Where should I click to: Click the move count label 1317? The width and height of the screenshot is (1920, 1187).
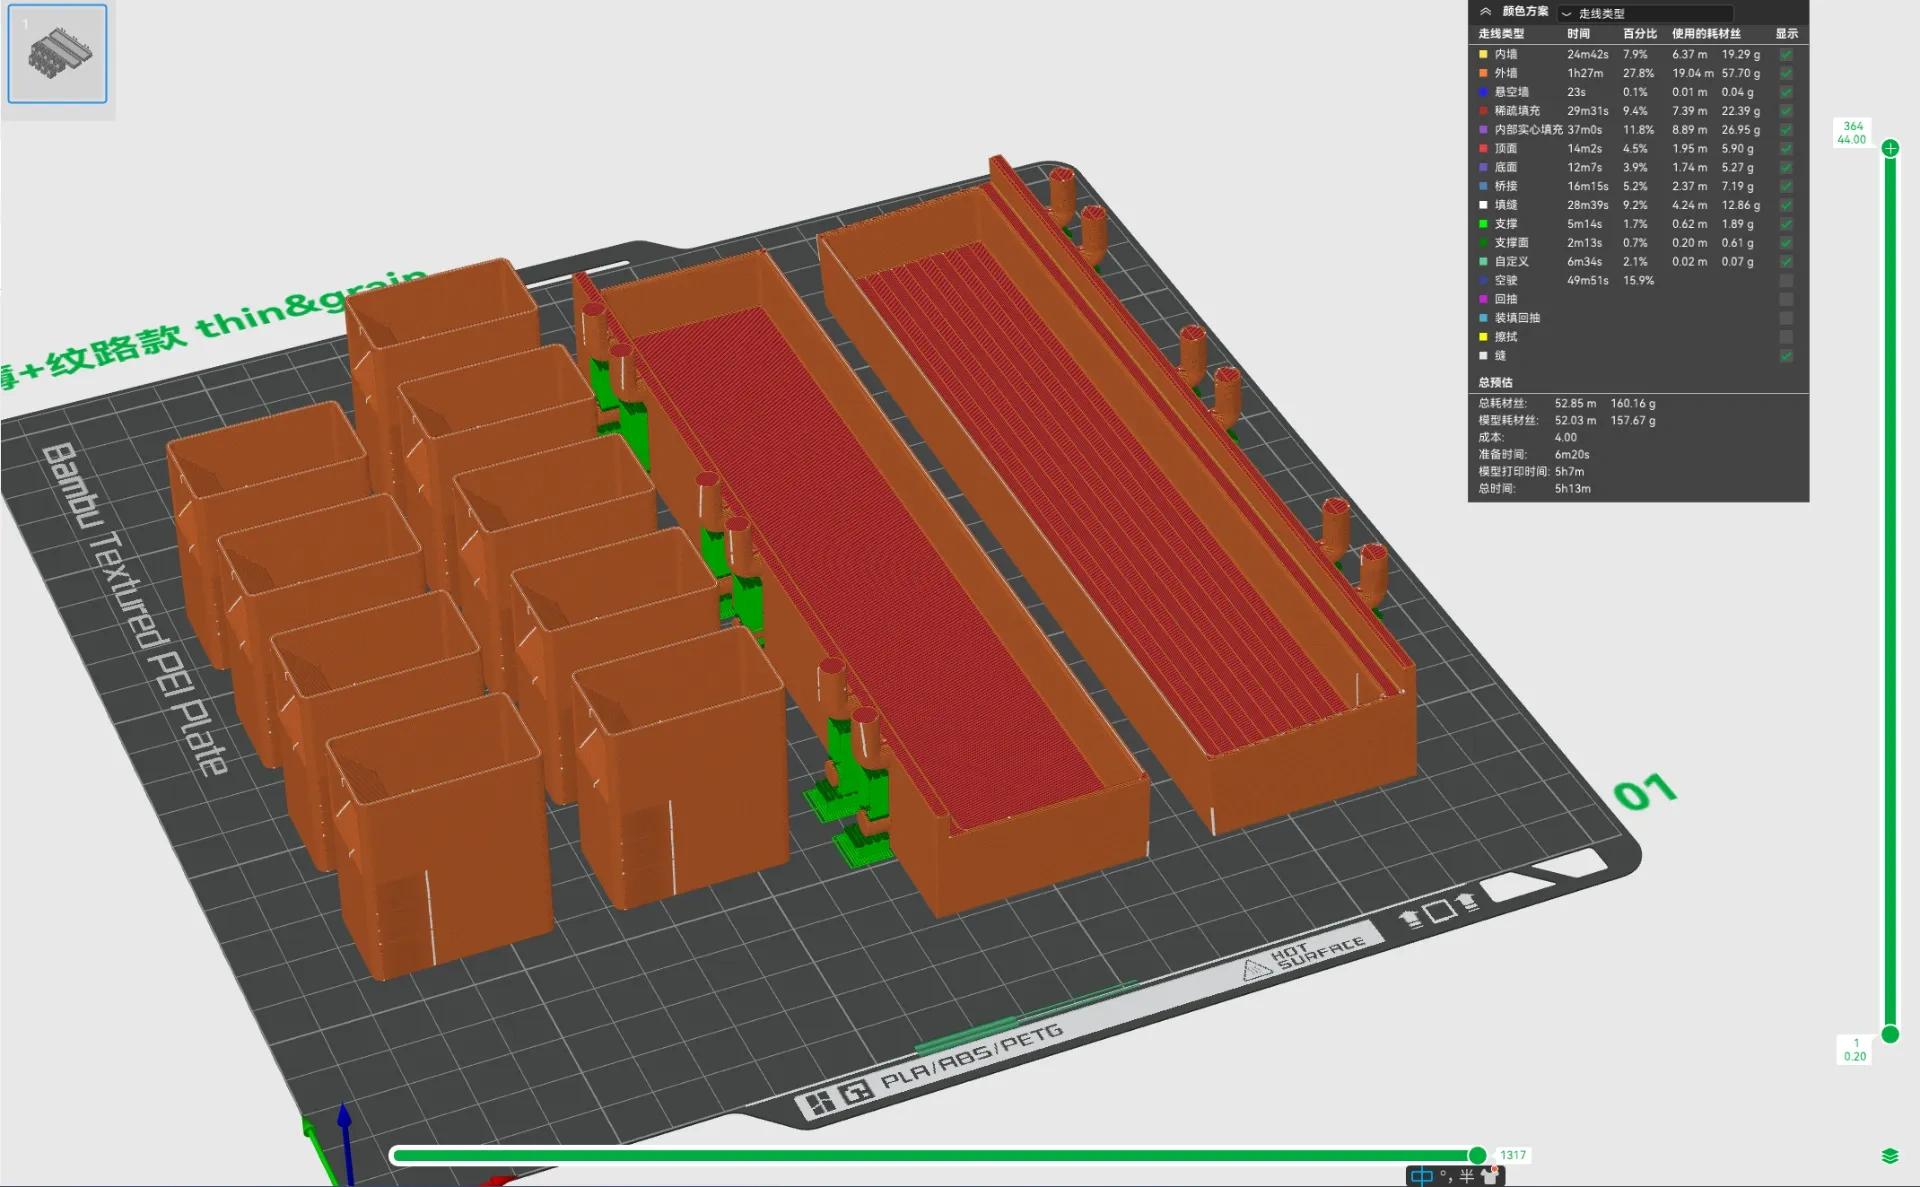pos(1513,1155)
